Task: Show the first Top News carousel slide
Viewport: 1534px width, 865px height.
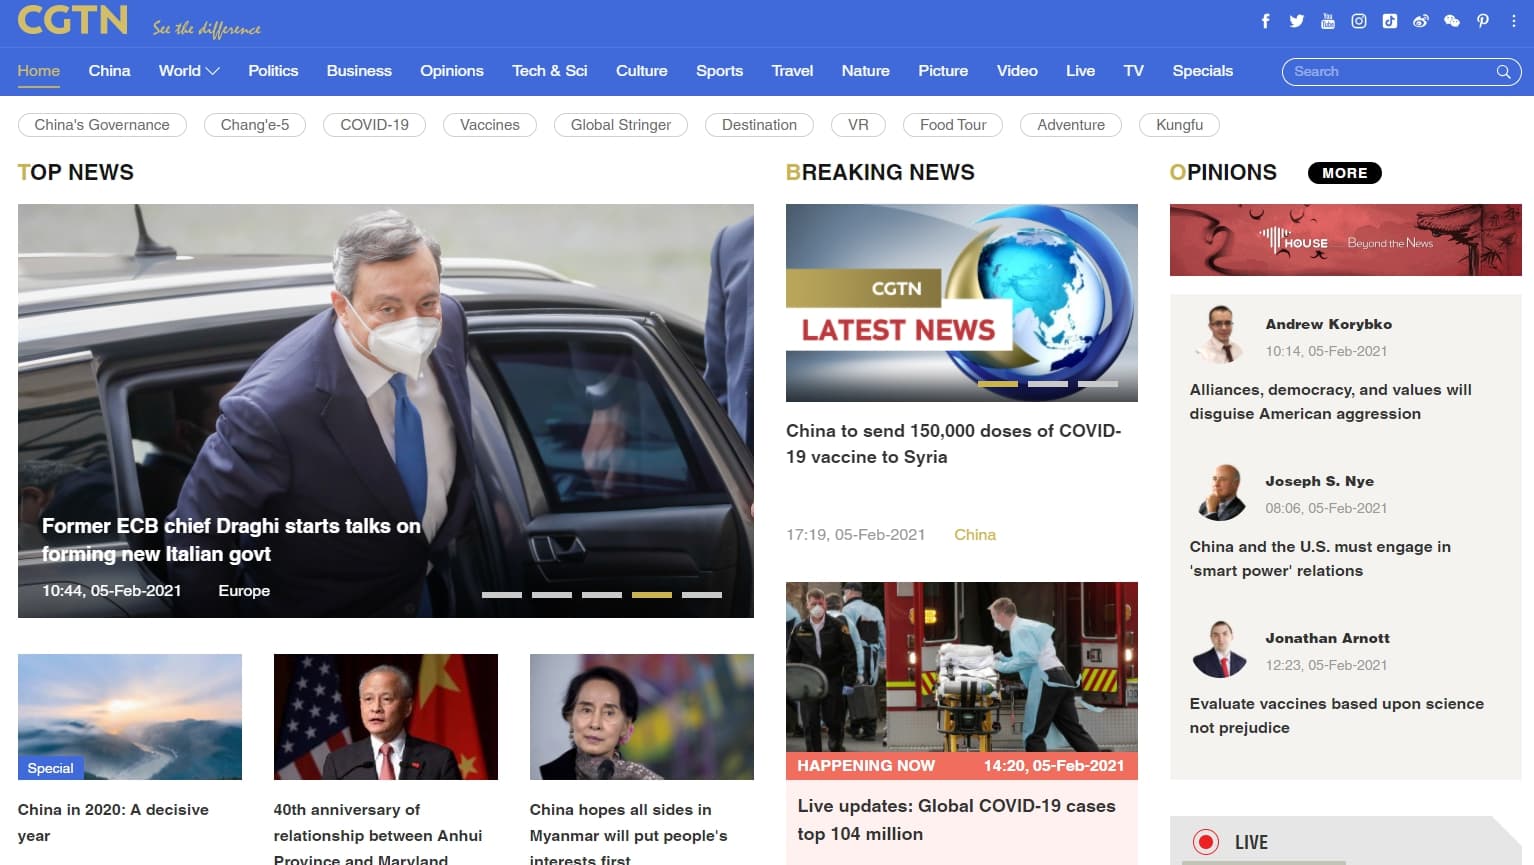Action: click(x=502, y=594)
